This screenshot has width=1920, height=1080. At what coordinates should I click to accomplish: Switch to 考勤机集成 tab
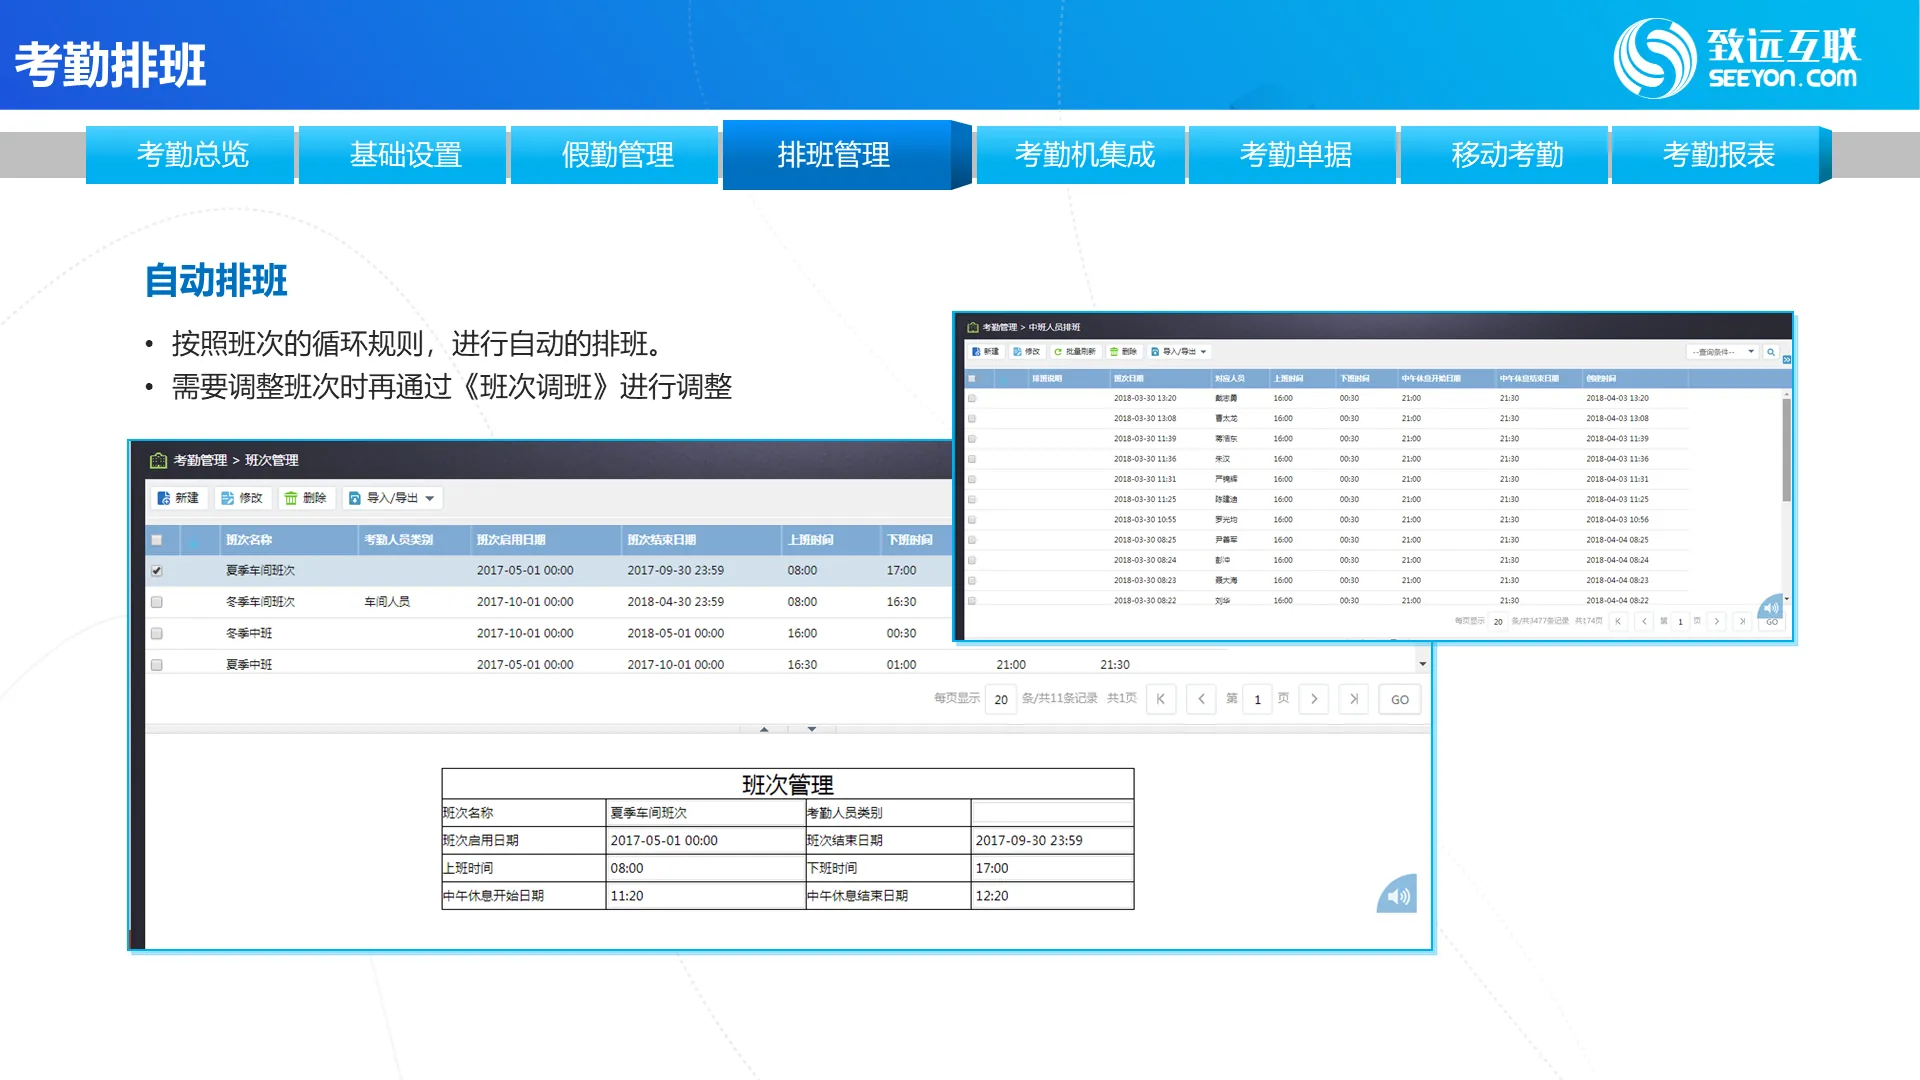click(1083, 155)
